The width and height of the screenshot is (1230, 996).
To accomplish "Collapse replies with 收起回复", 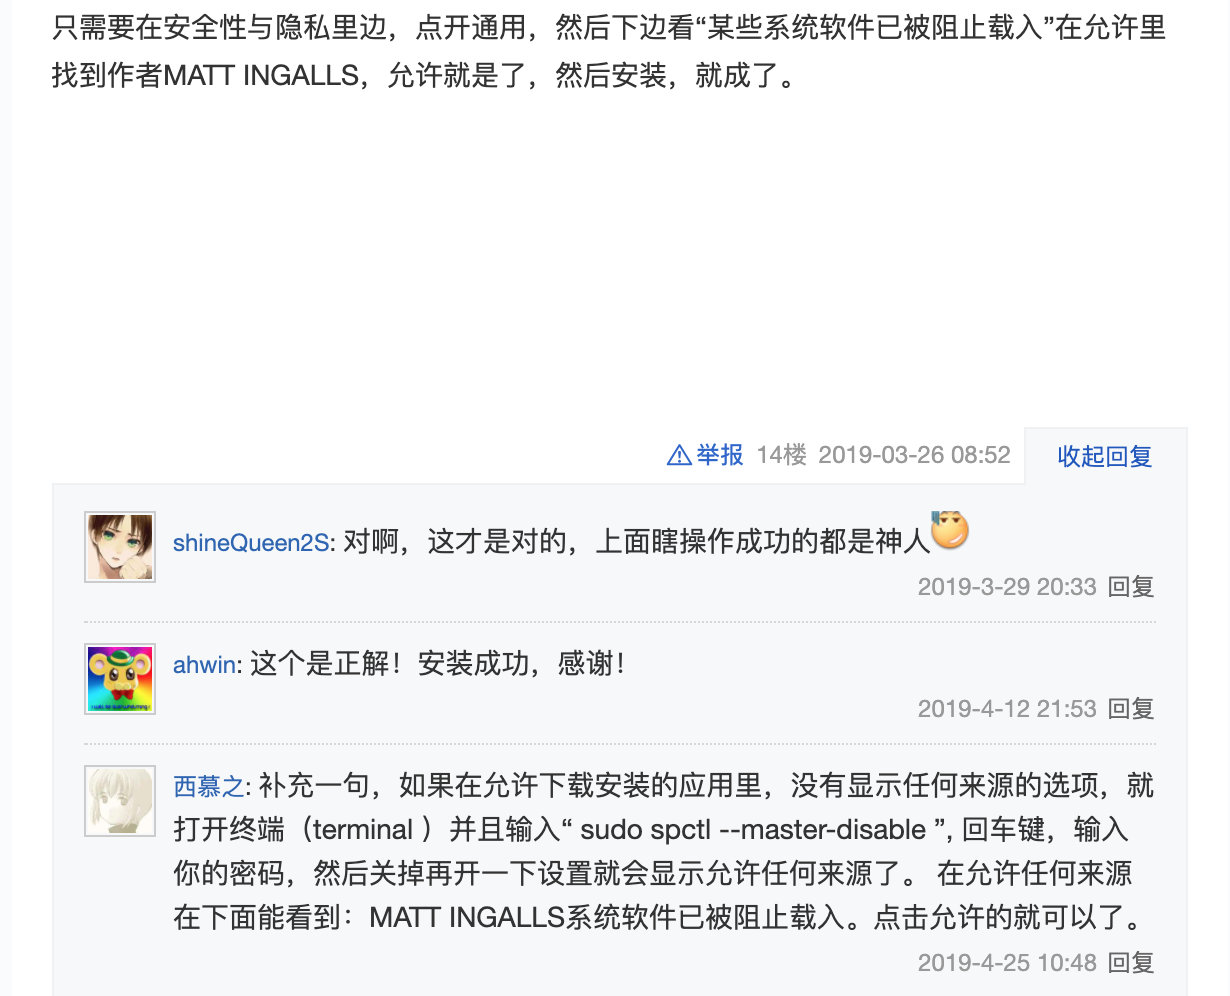I will [1105, 457].
